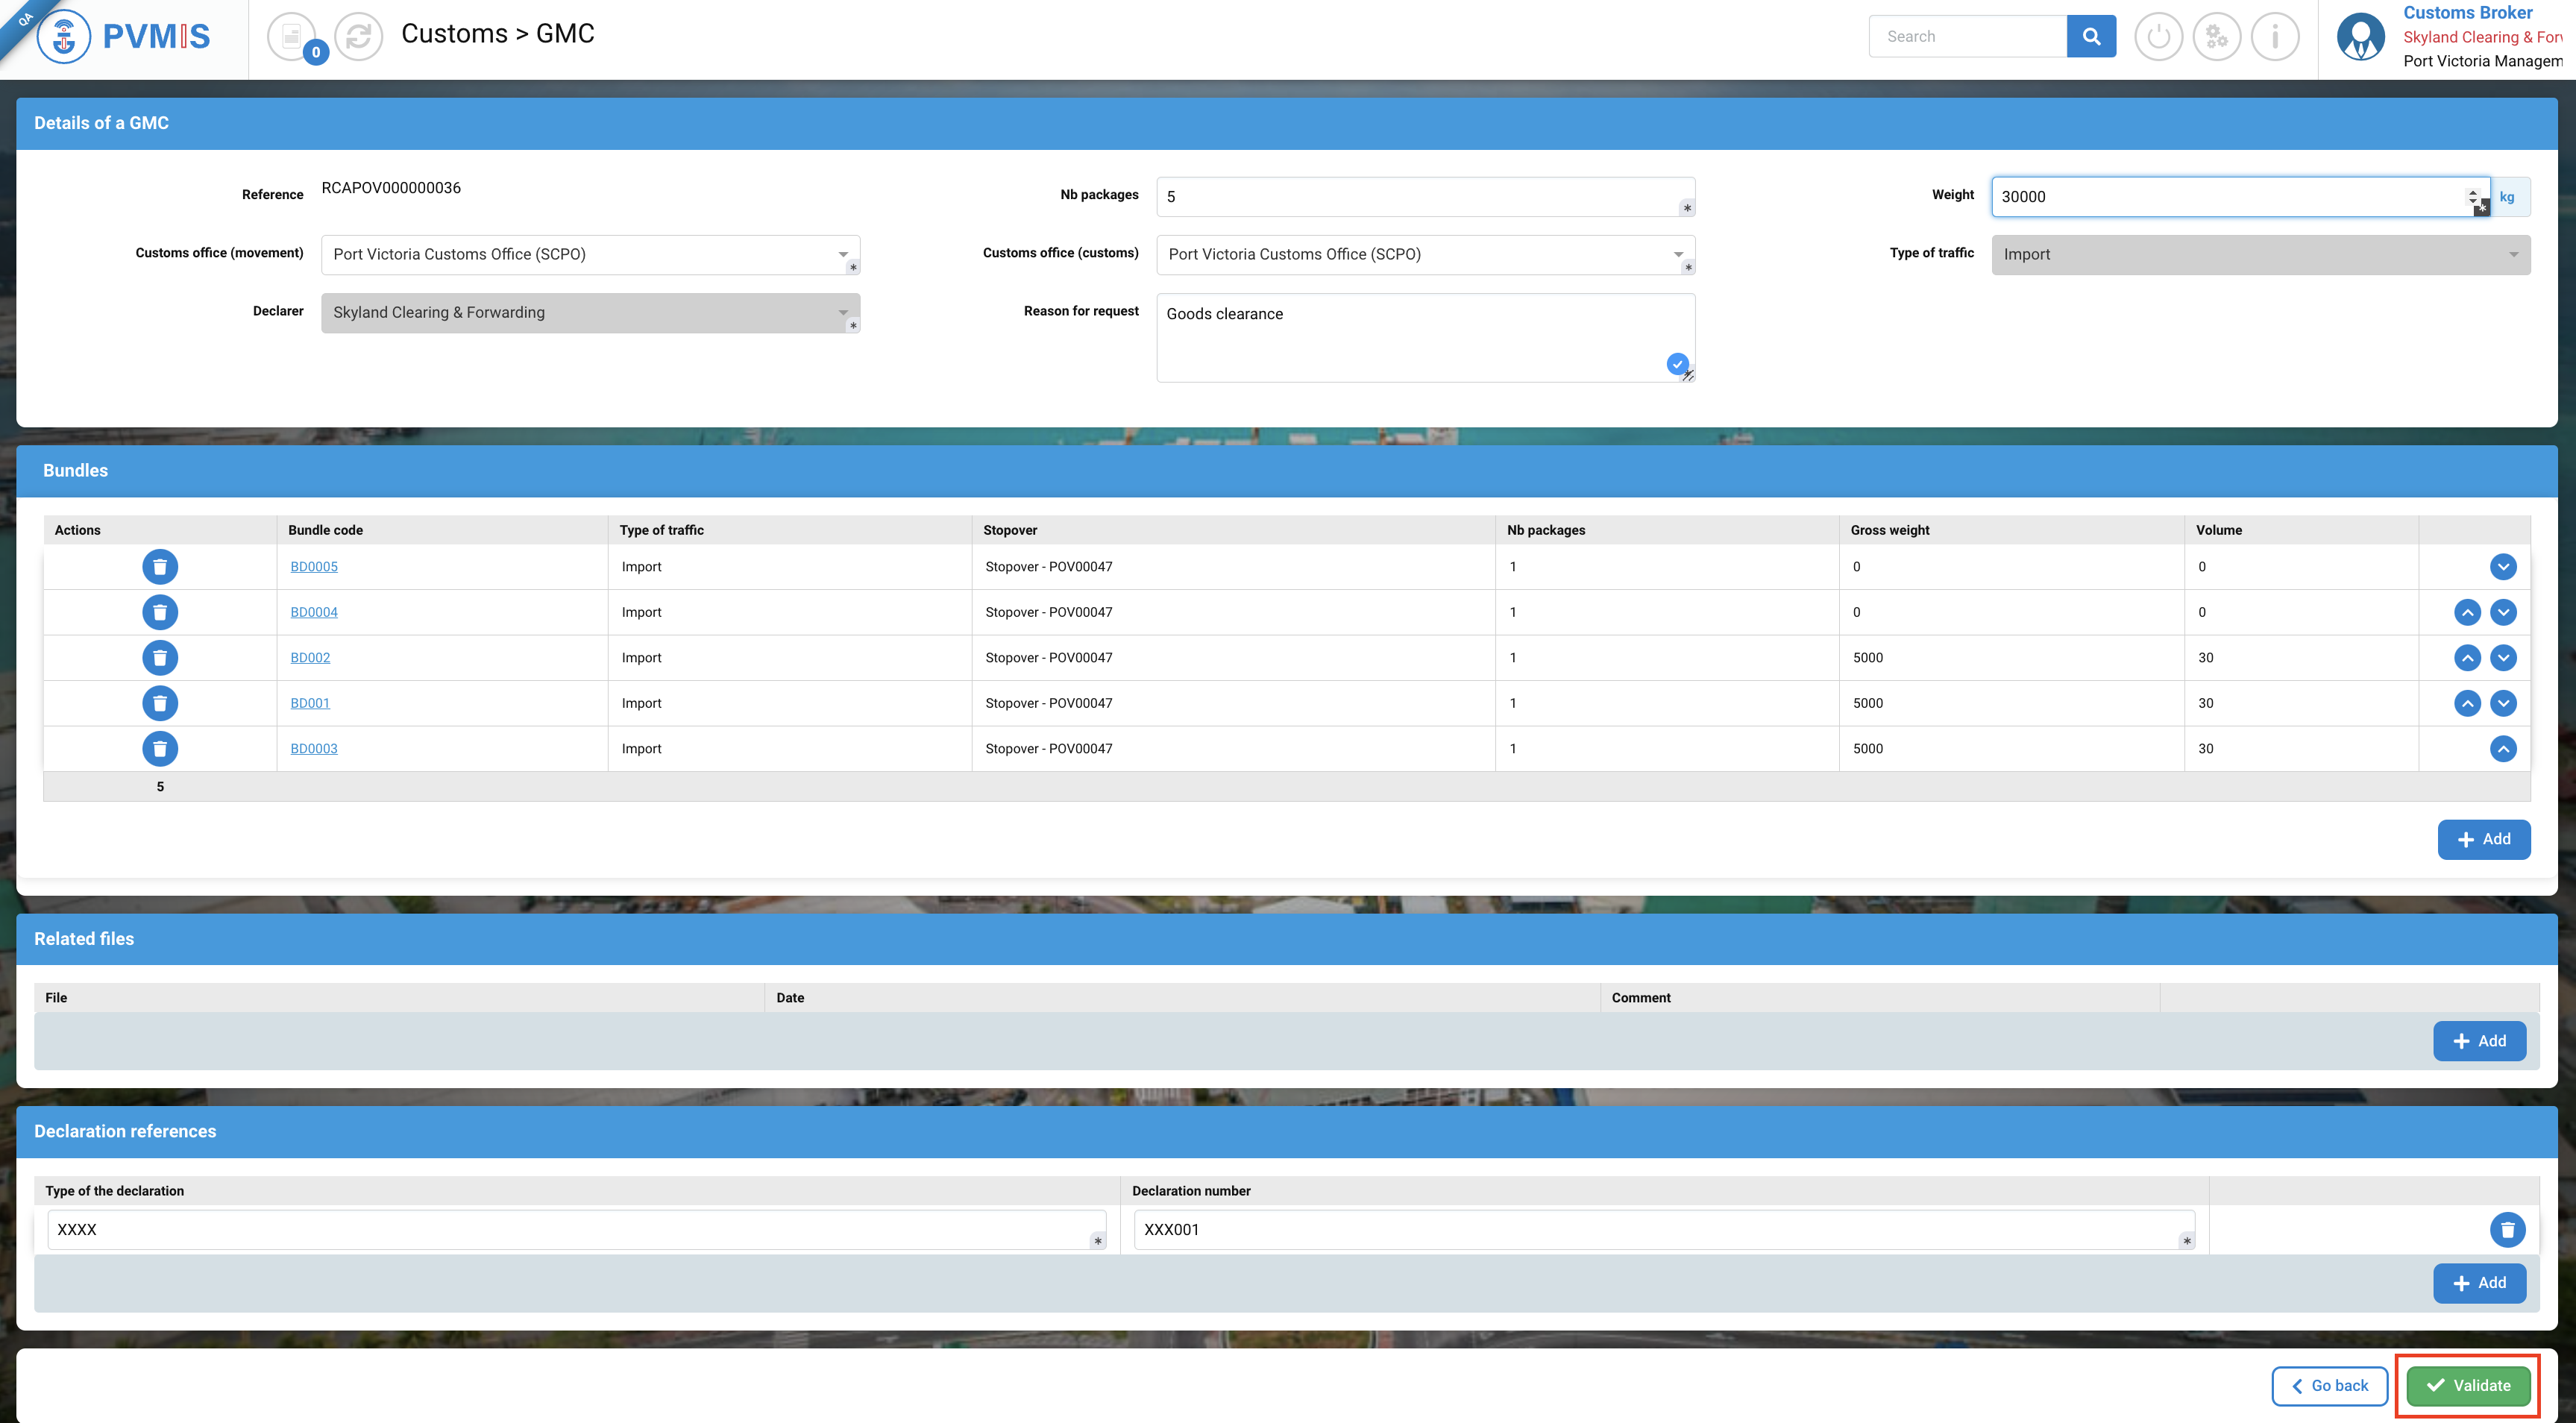This screenshot has height=1423, width=2576.
Task: Click refresh icon in header
Action: [x=358, y=36]
